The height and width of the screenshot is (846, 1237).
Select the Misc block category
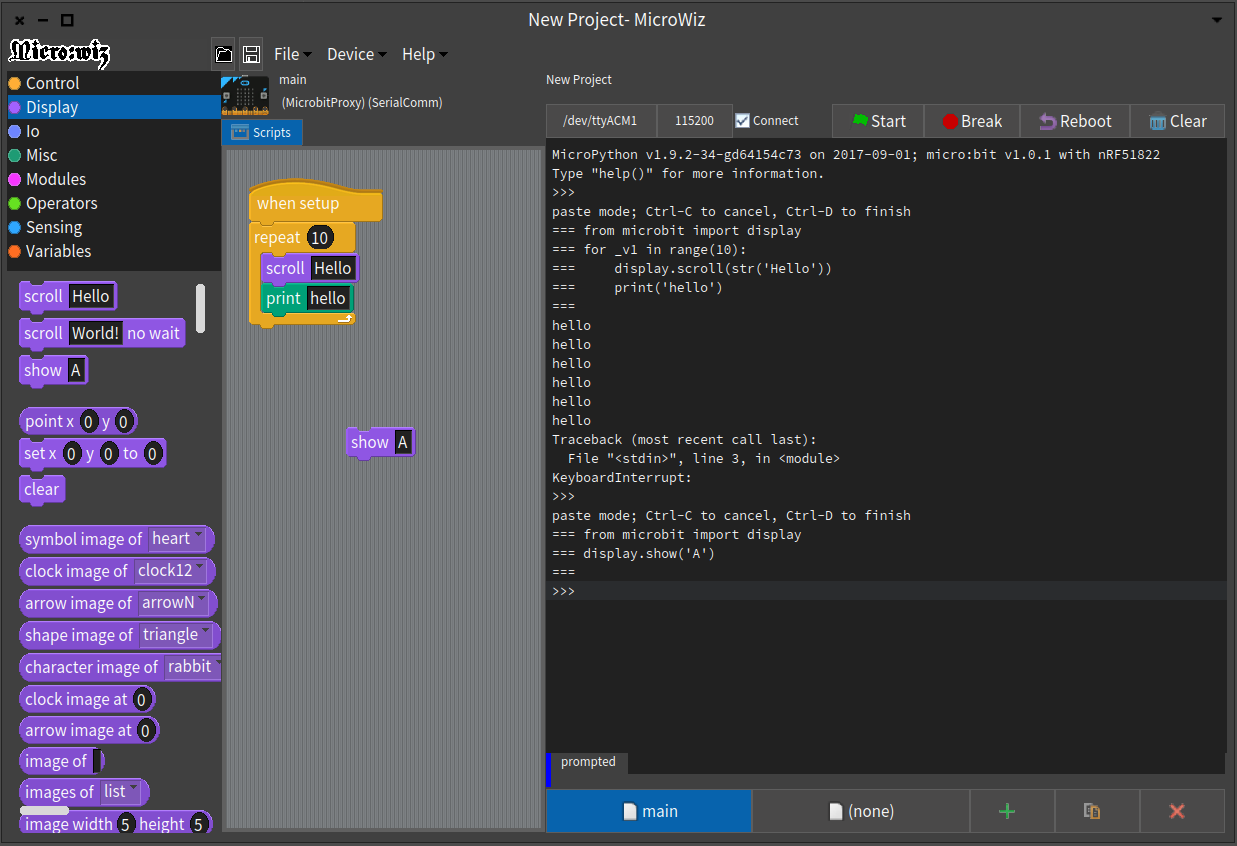[x=113, y=155]
